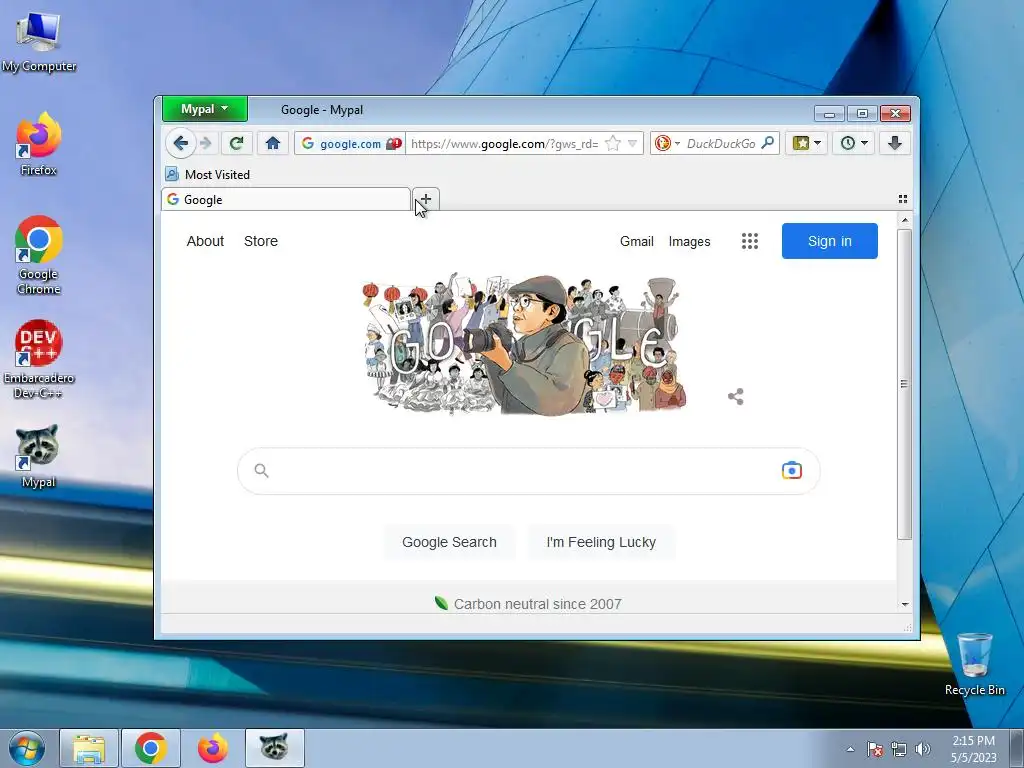Click the forward arrow navigation button

pos(206,143)
